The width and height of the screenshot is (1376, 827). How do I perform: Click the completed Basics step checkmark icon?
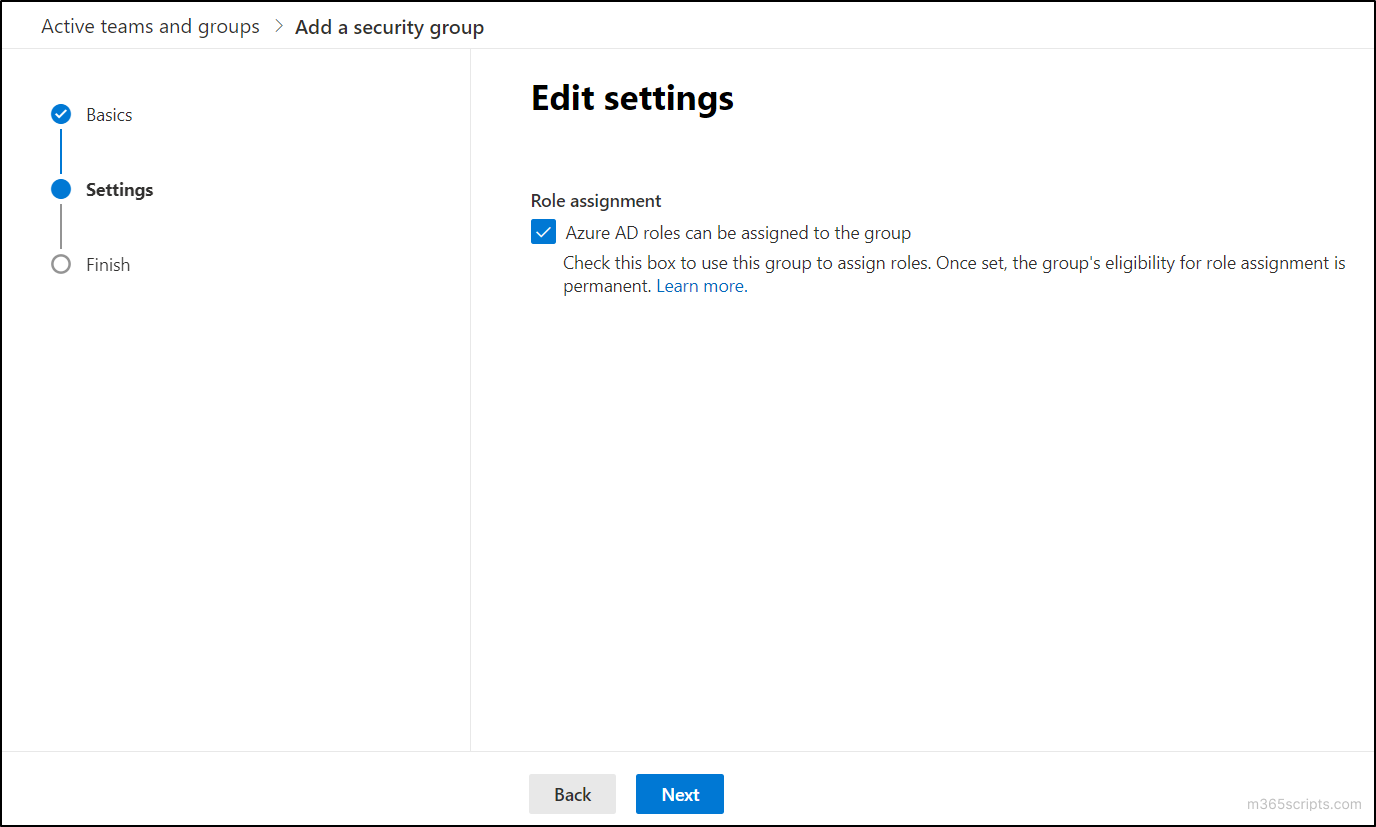(x=61, y=114)
